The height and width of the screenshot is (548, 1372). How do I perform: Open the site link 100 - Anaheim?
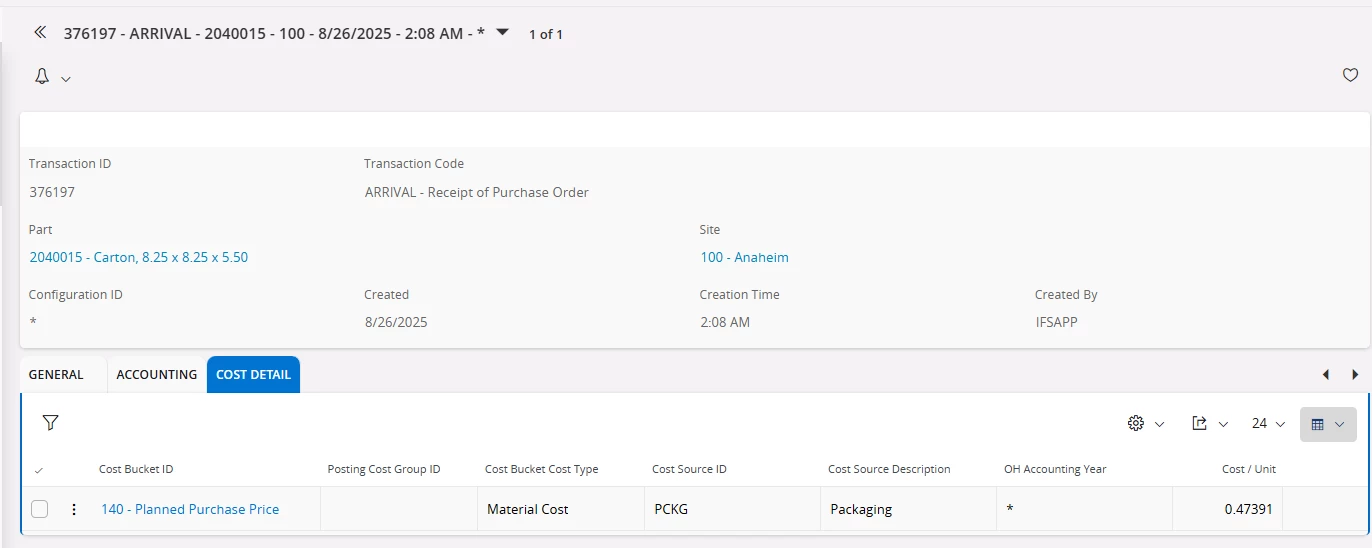[744, 258]
